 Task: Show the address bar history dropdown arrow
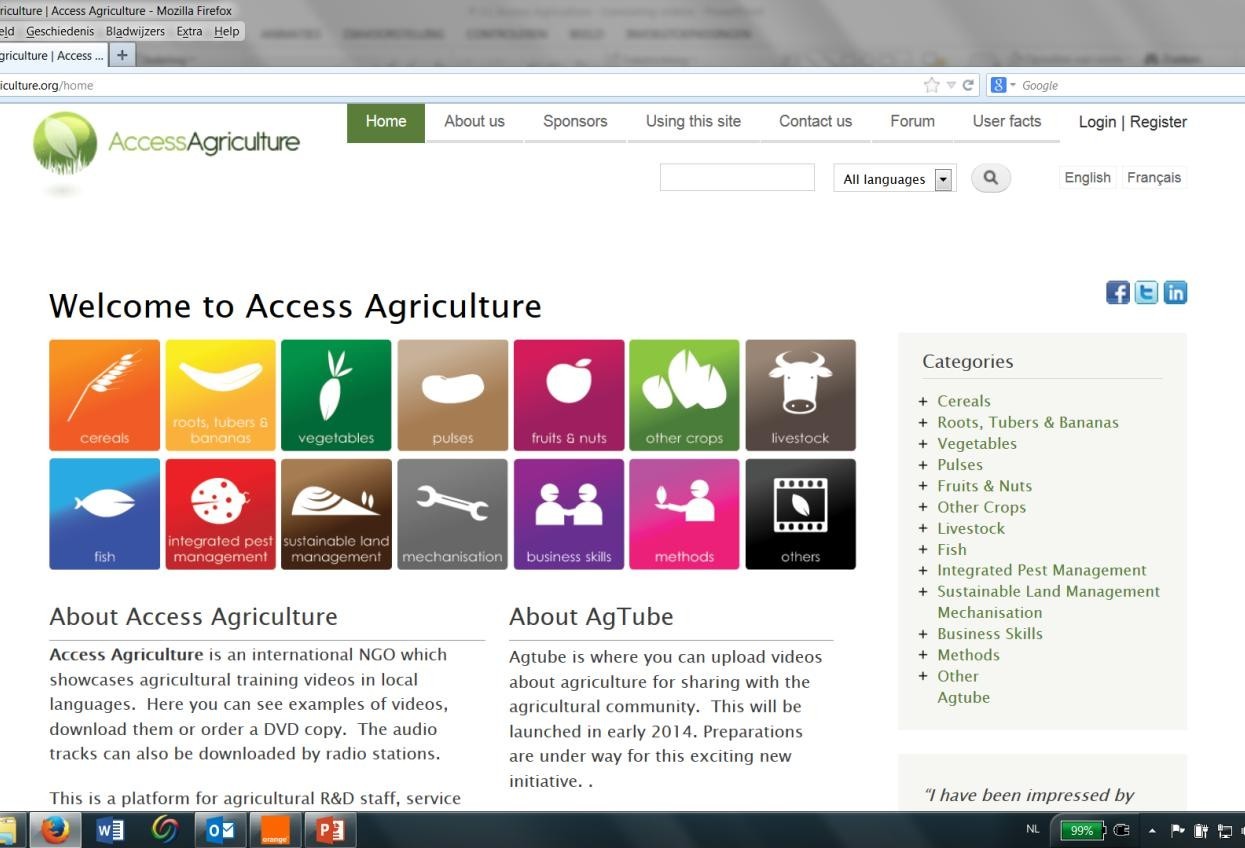point(951,85)
